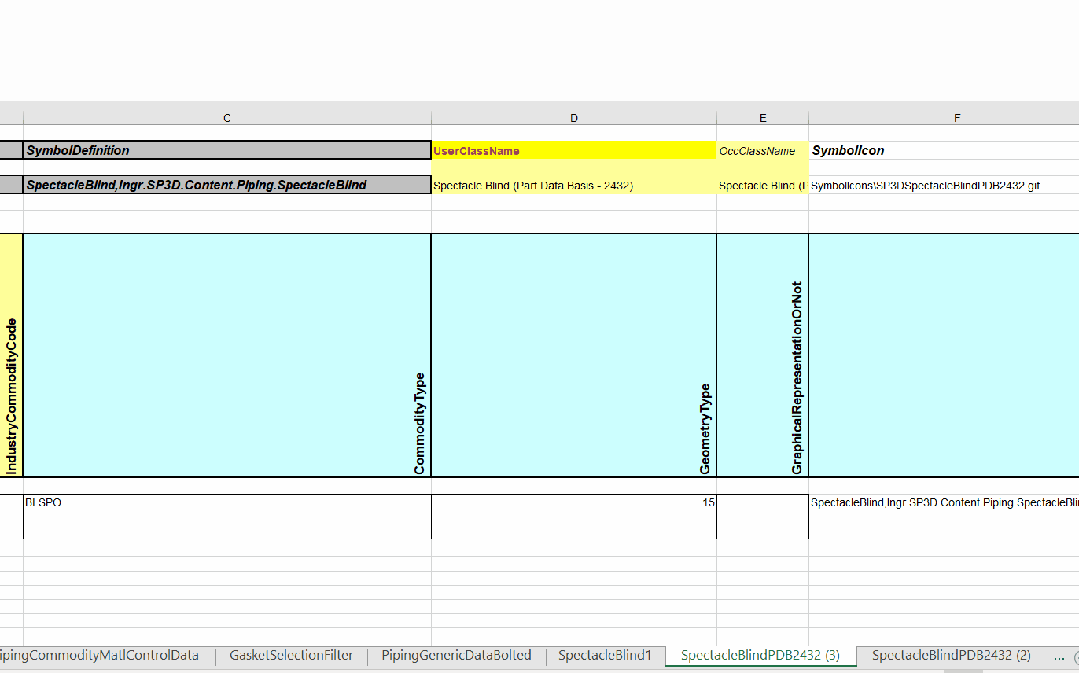Viewport: 1079px width, 673px height.
Task: Select column C header
Action: pos(227,118)
